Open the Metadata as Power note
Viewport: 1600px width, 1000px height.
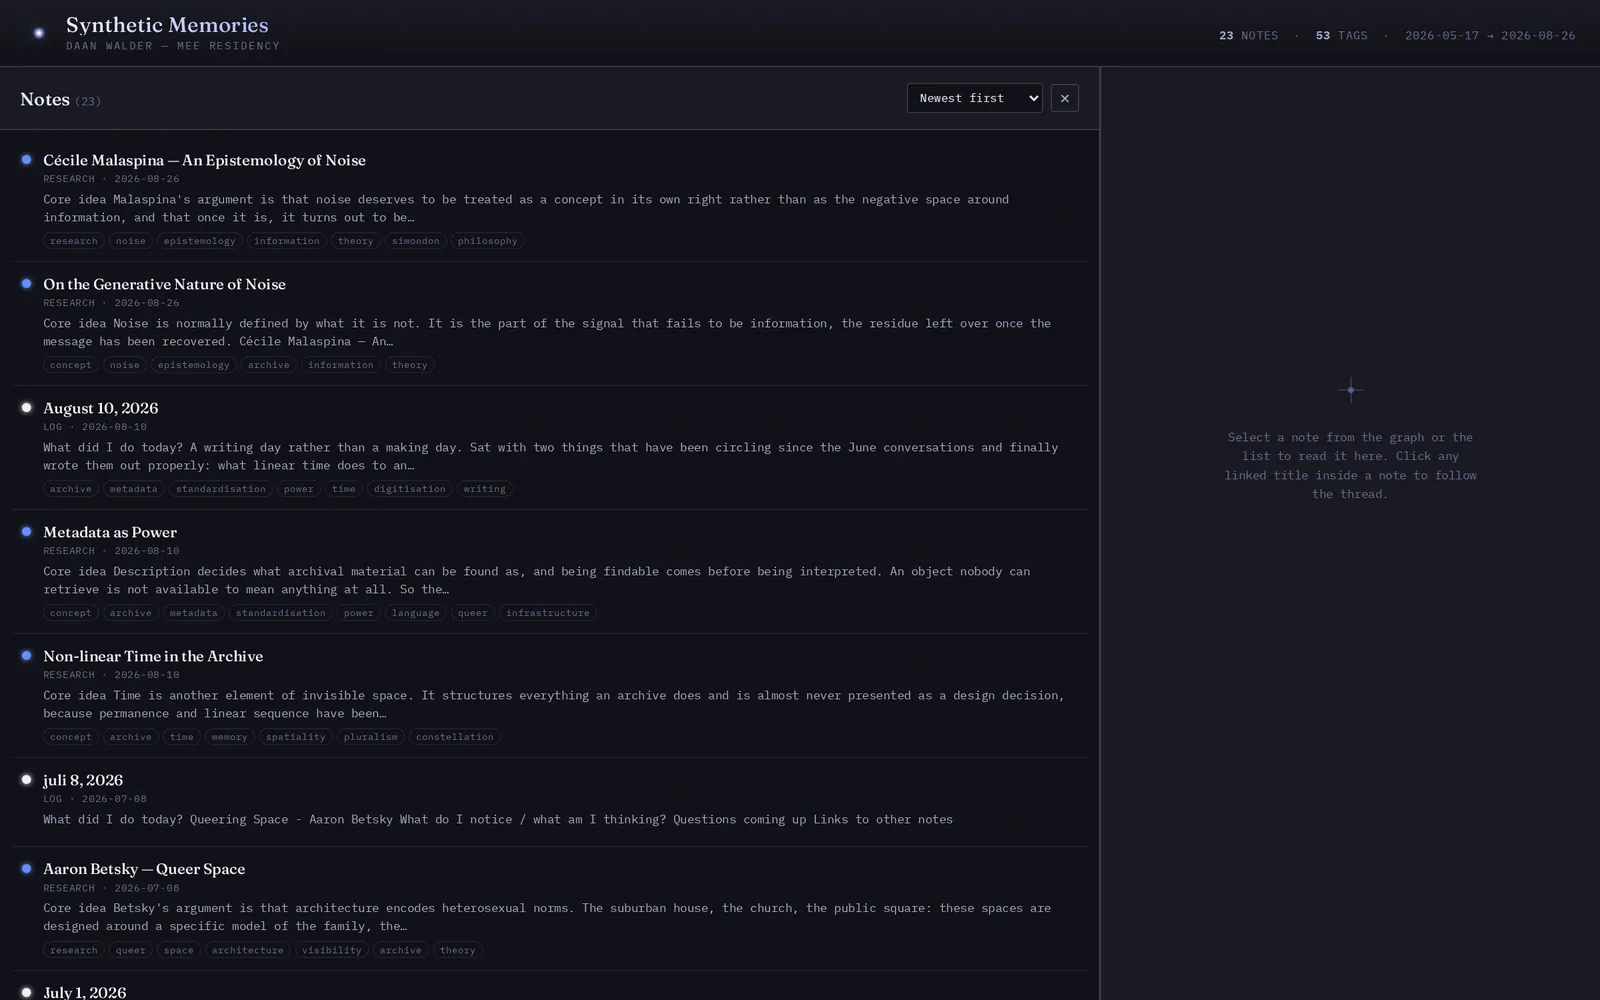point(110,532)
